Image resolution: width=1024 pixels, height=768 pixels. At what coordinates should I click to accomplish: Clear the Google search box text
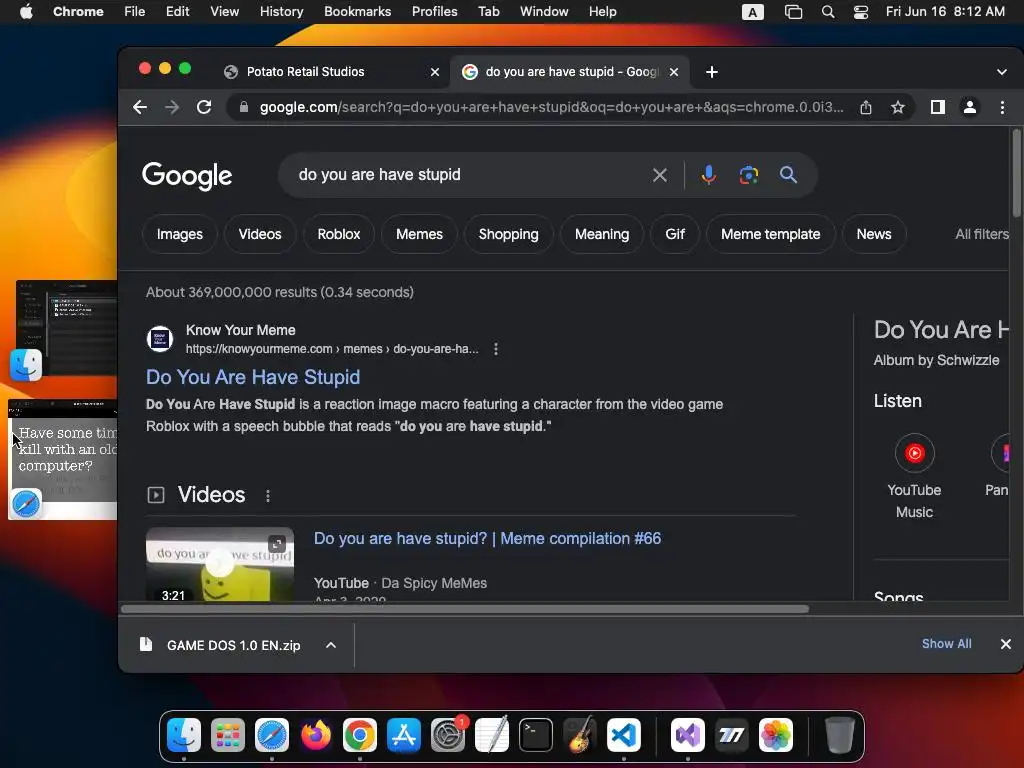pyautogui.click(x=660, y=175)
